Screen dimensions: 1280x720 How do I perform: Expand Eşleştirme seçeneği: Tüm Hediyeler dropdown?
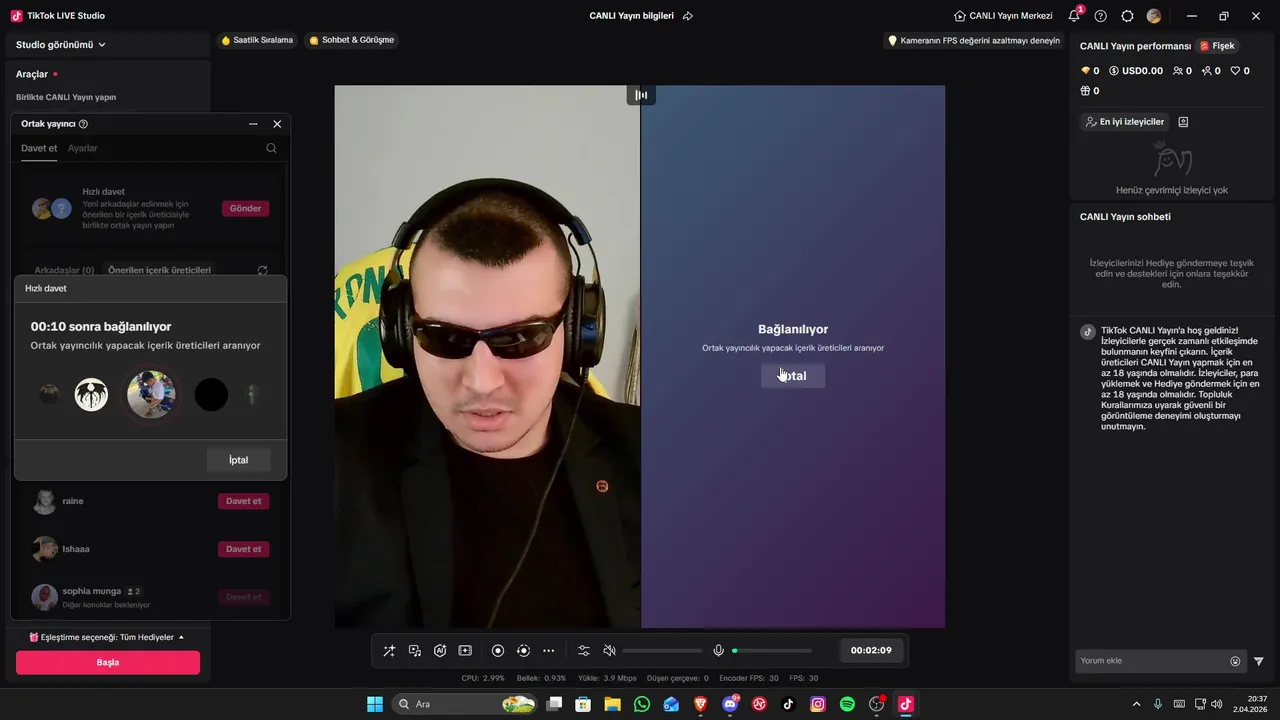[107, 637]
